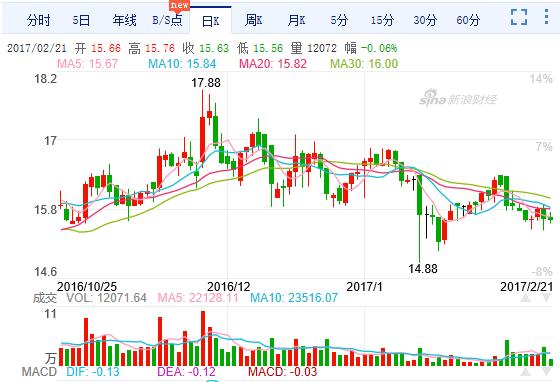Show the 15分 fifteen-minute chart
This screenshot has width=560, height=382.
[382, 20]
